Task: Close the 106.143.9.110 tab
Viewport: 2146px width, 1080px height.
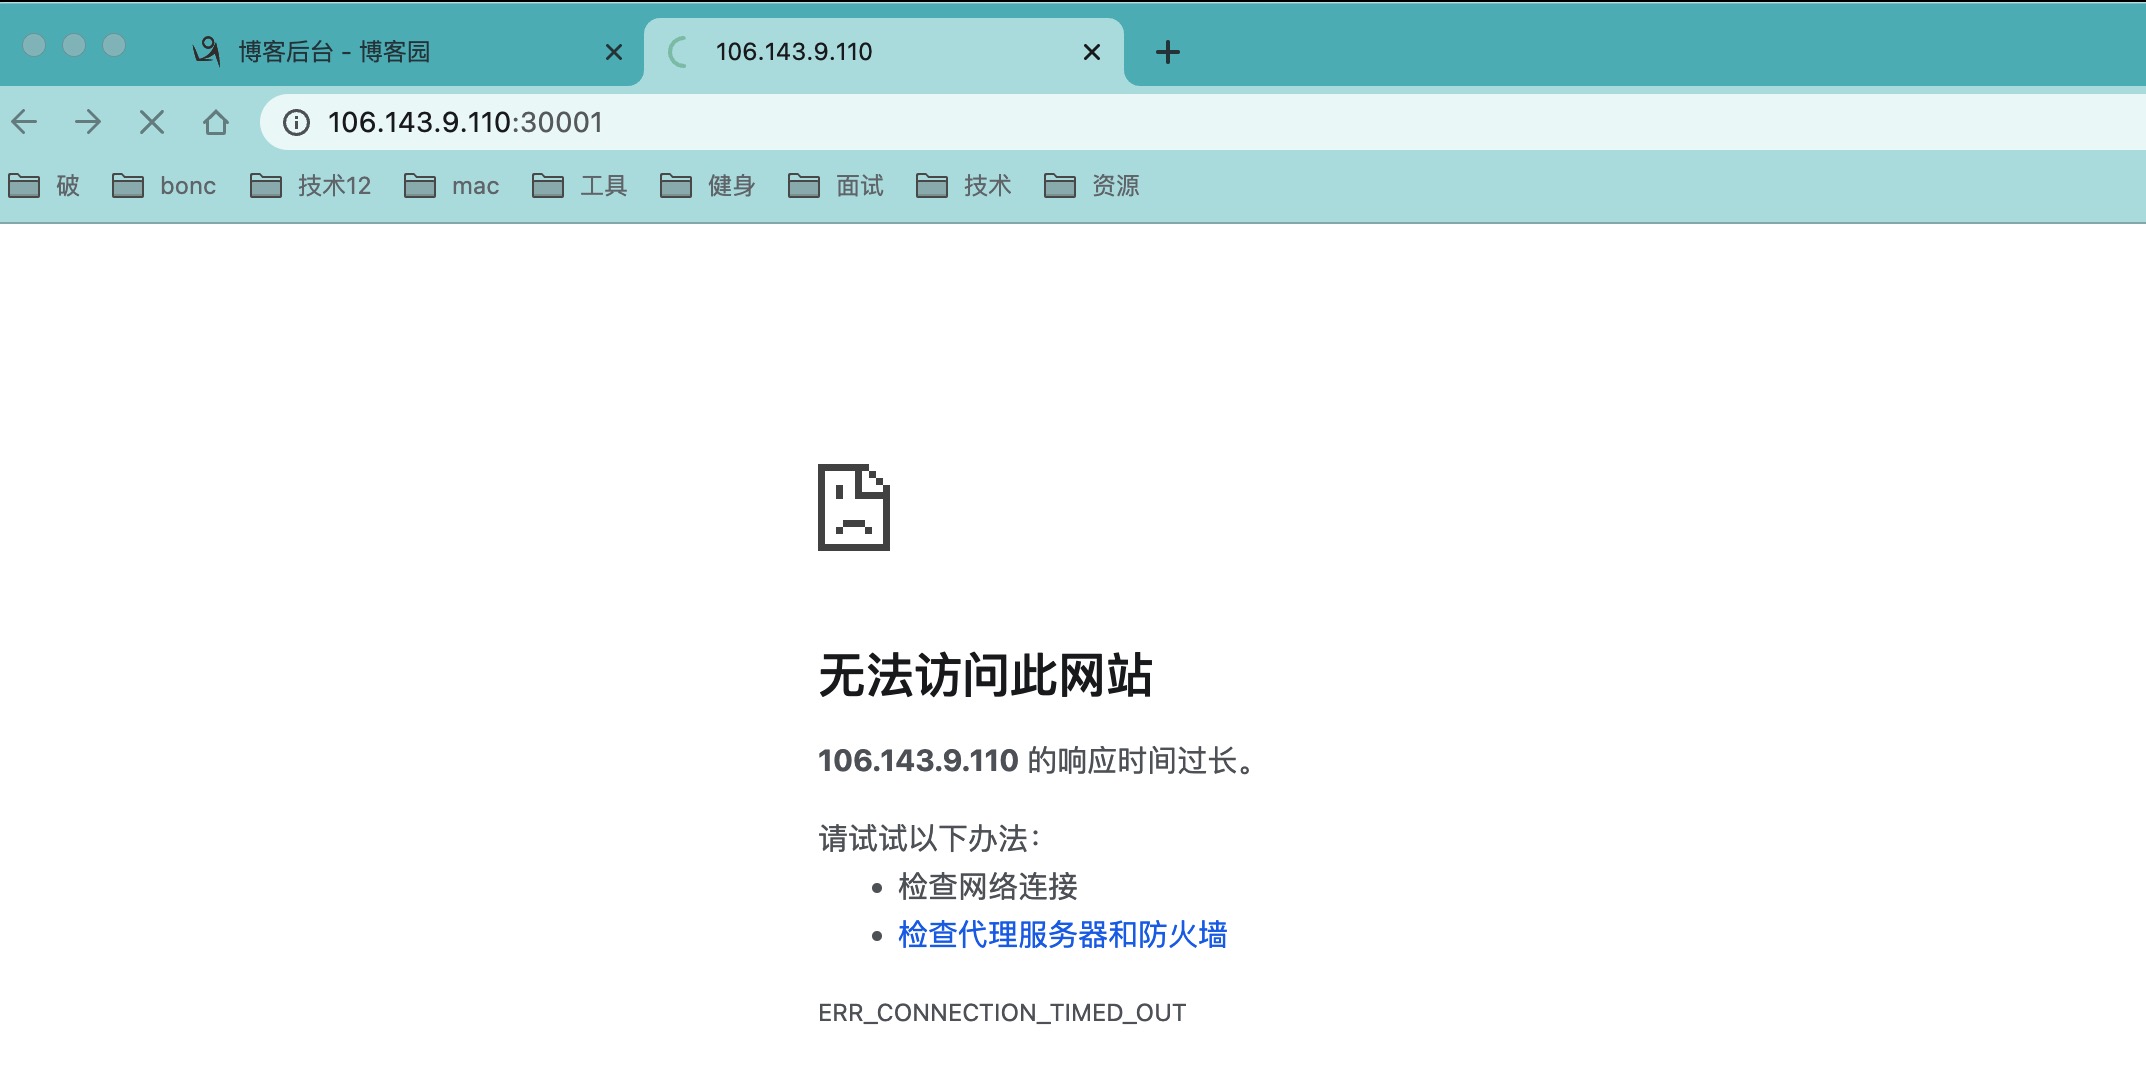Action: (1092, 52)
